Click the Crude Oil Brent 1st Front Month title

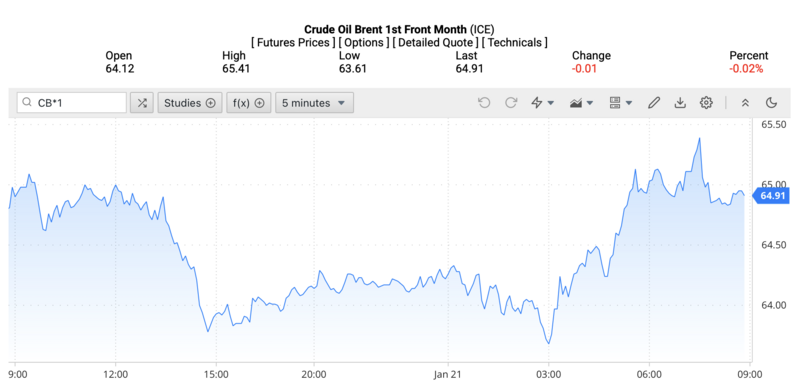pos(385,30)
